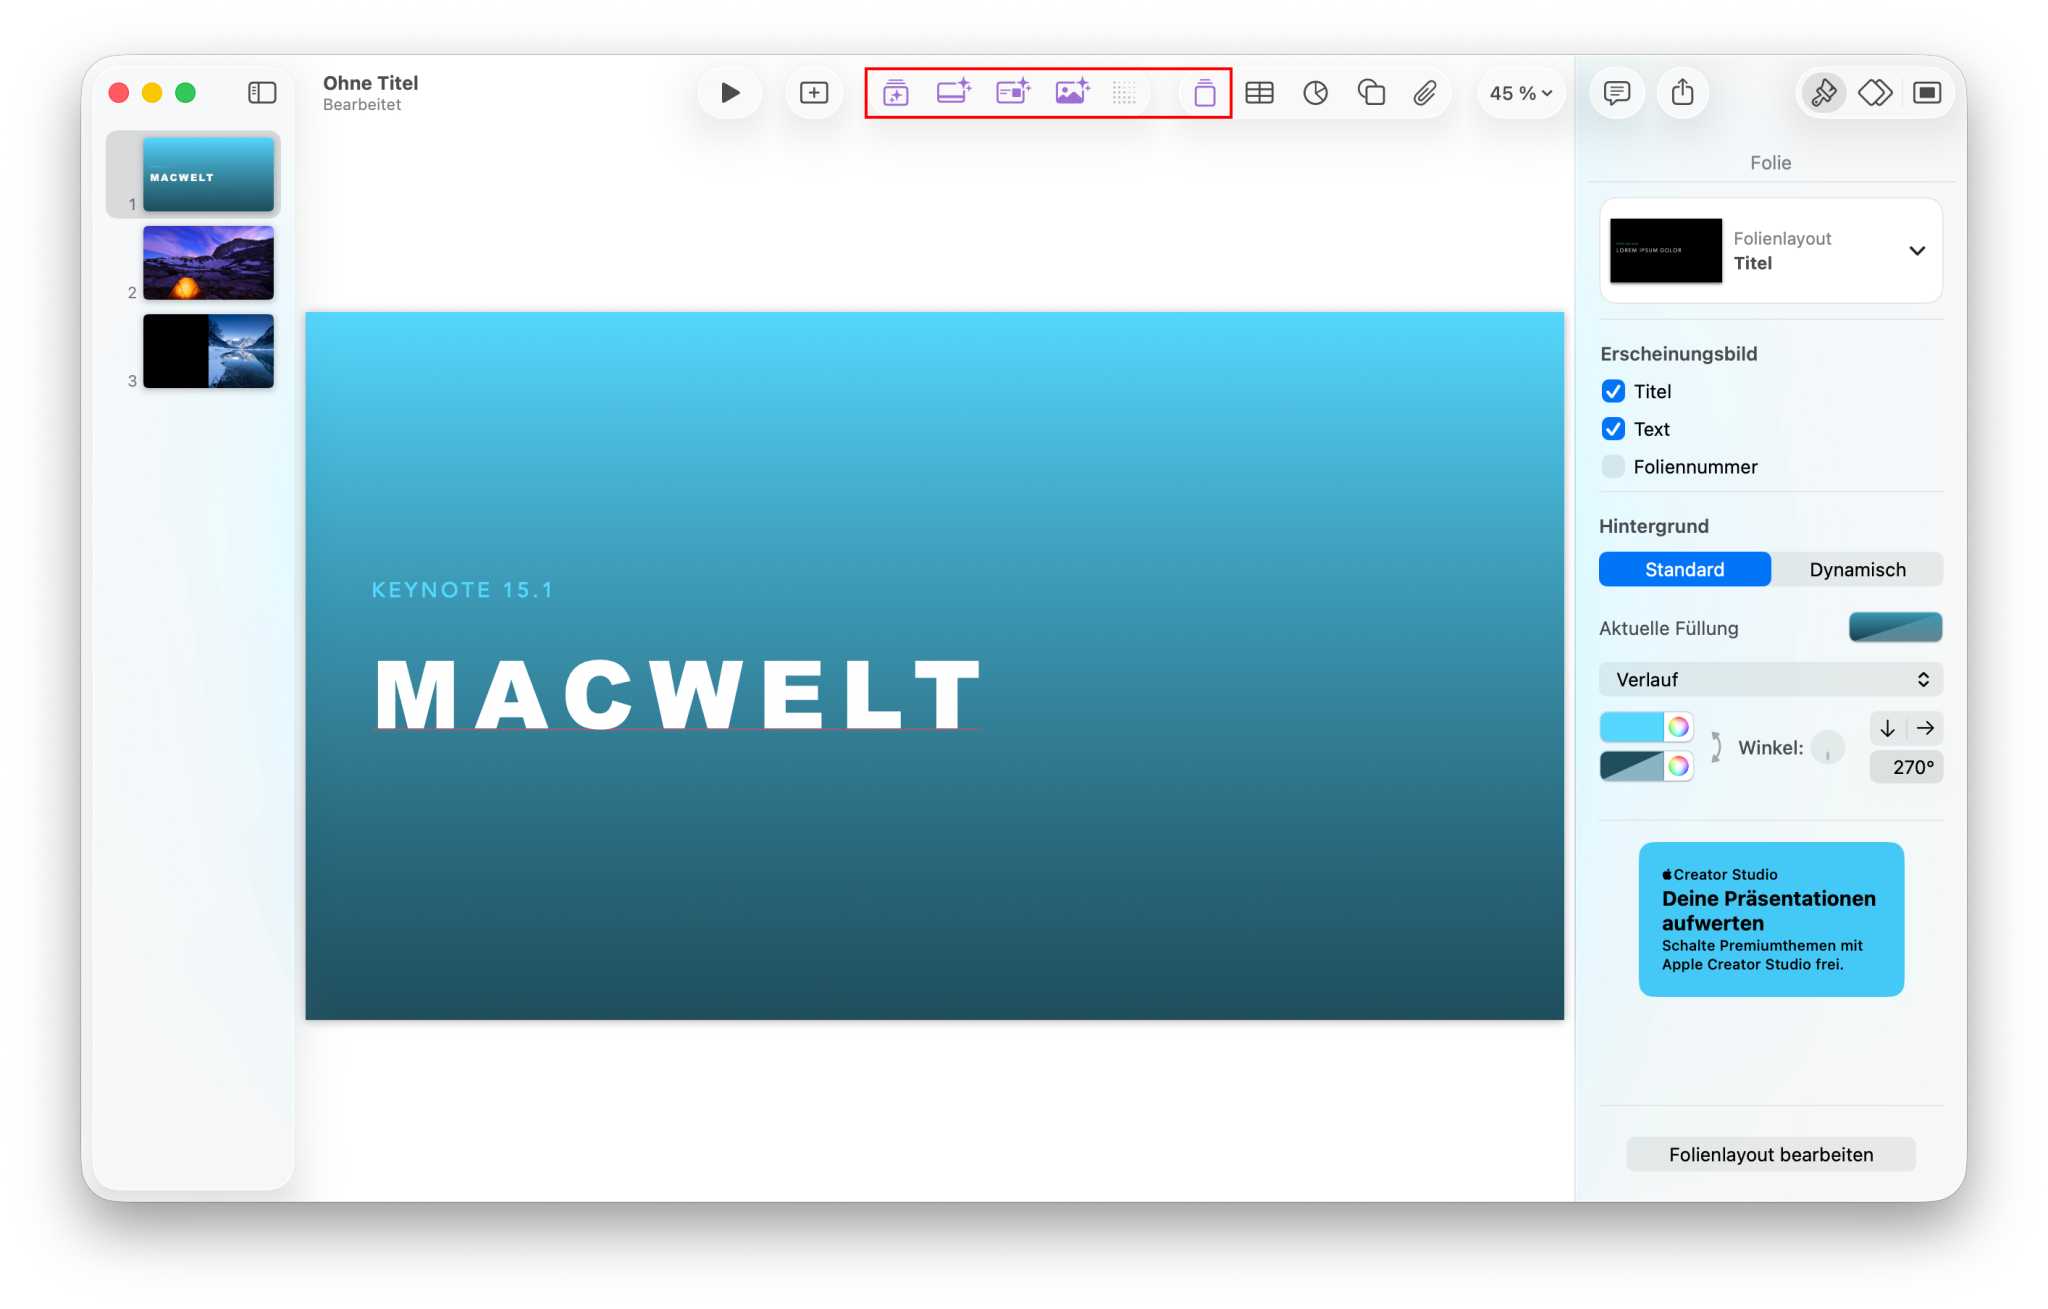Click the purple generate-presentation stack icon
Screen dimensions: 2048x1309
tap(896, 93)
